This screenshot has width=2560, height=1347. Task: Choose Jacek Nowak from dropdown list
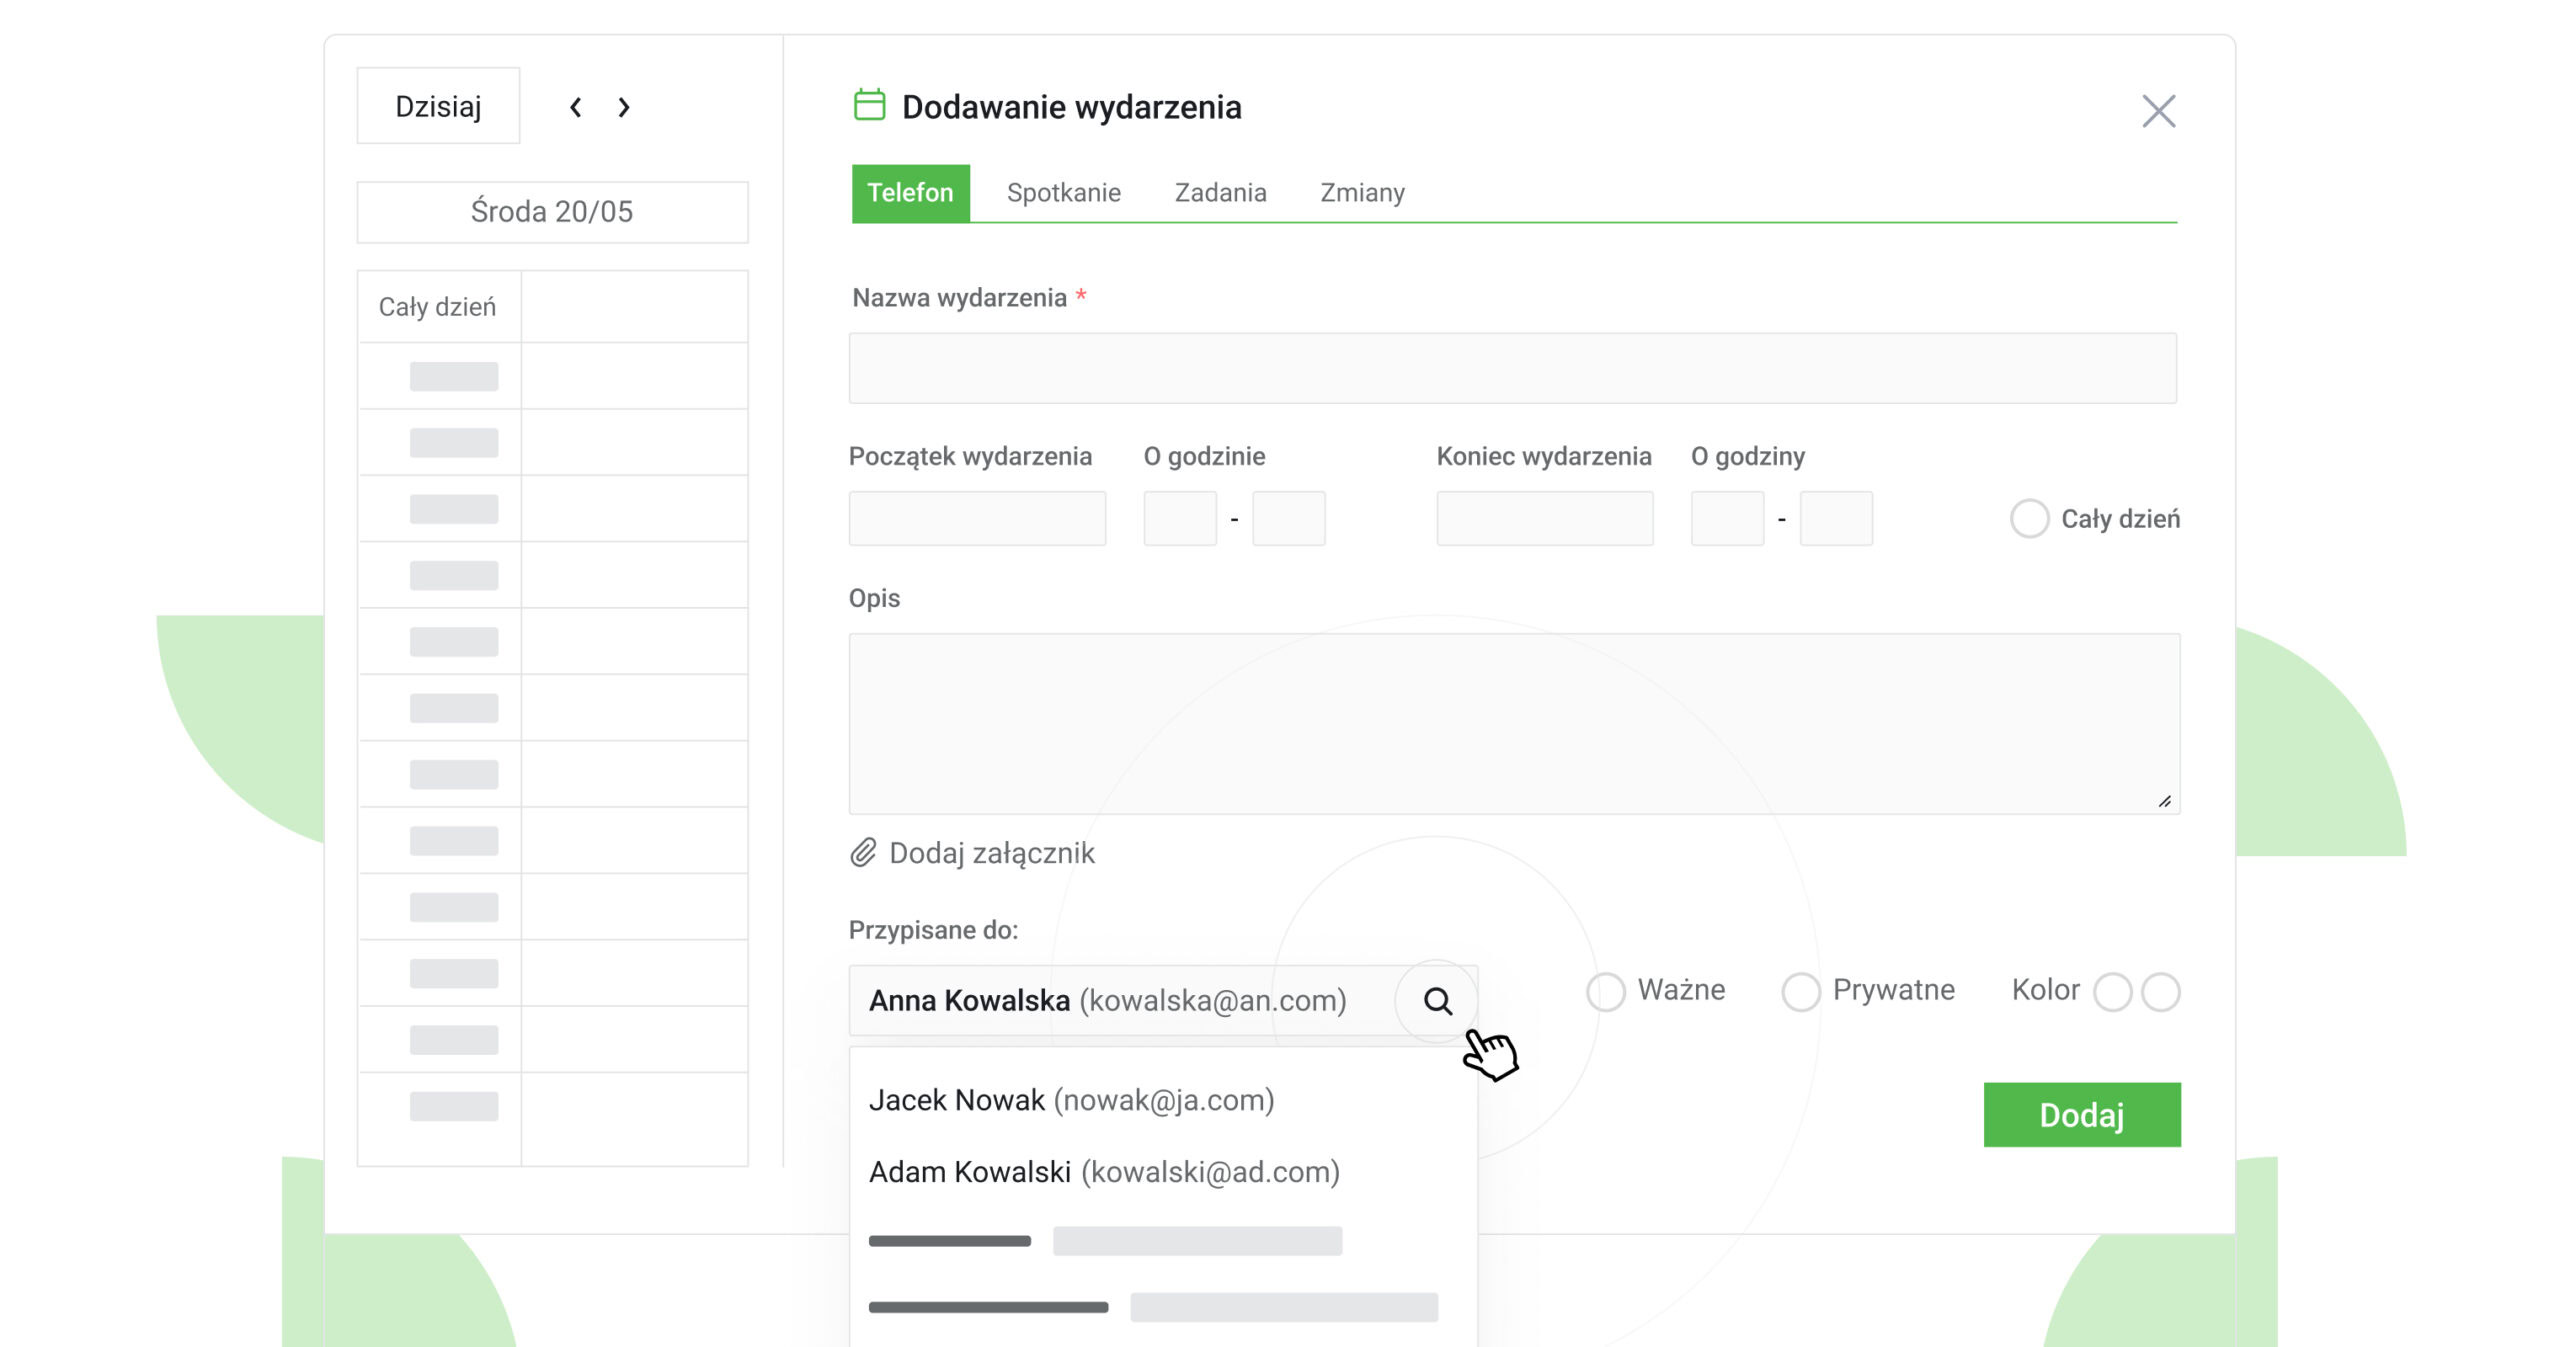pyautogui.click(x=1071, y=1100)
